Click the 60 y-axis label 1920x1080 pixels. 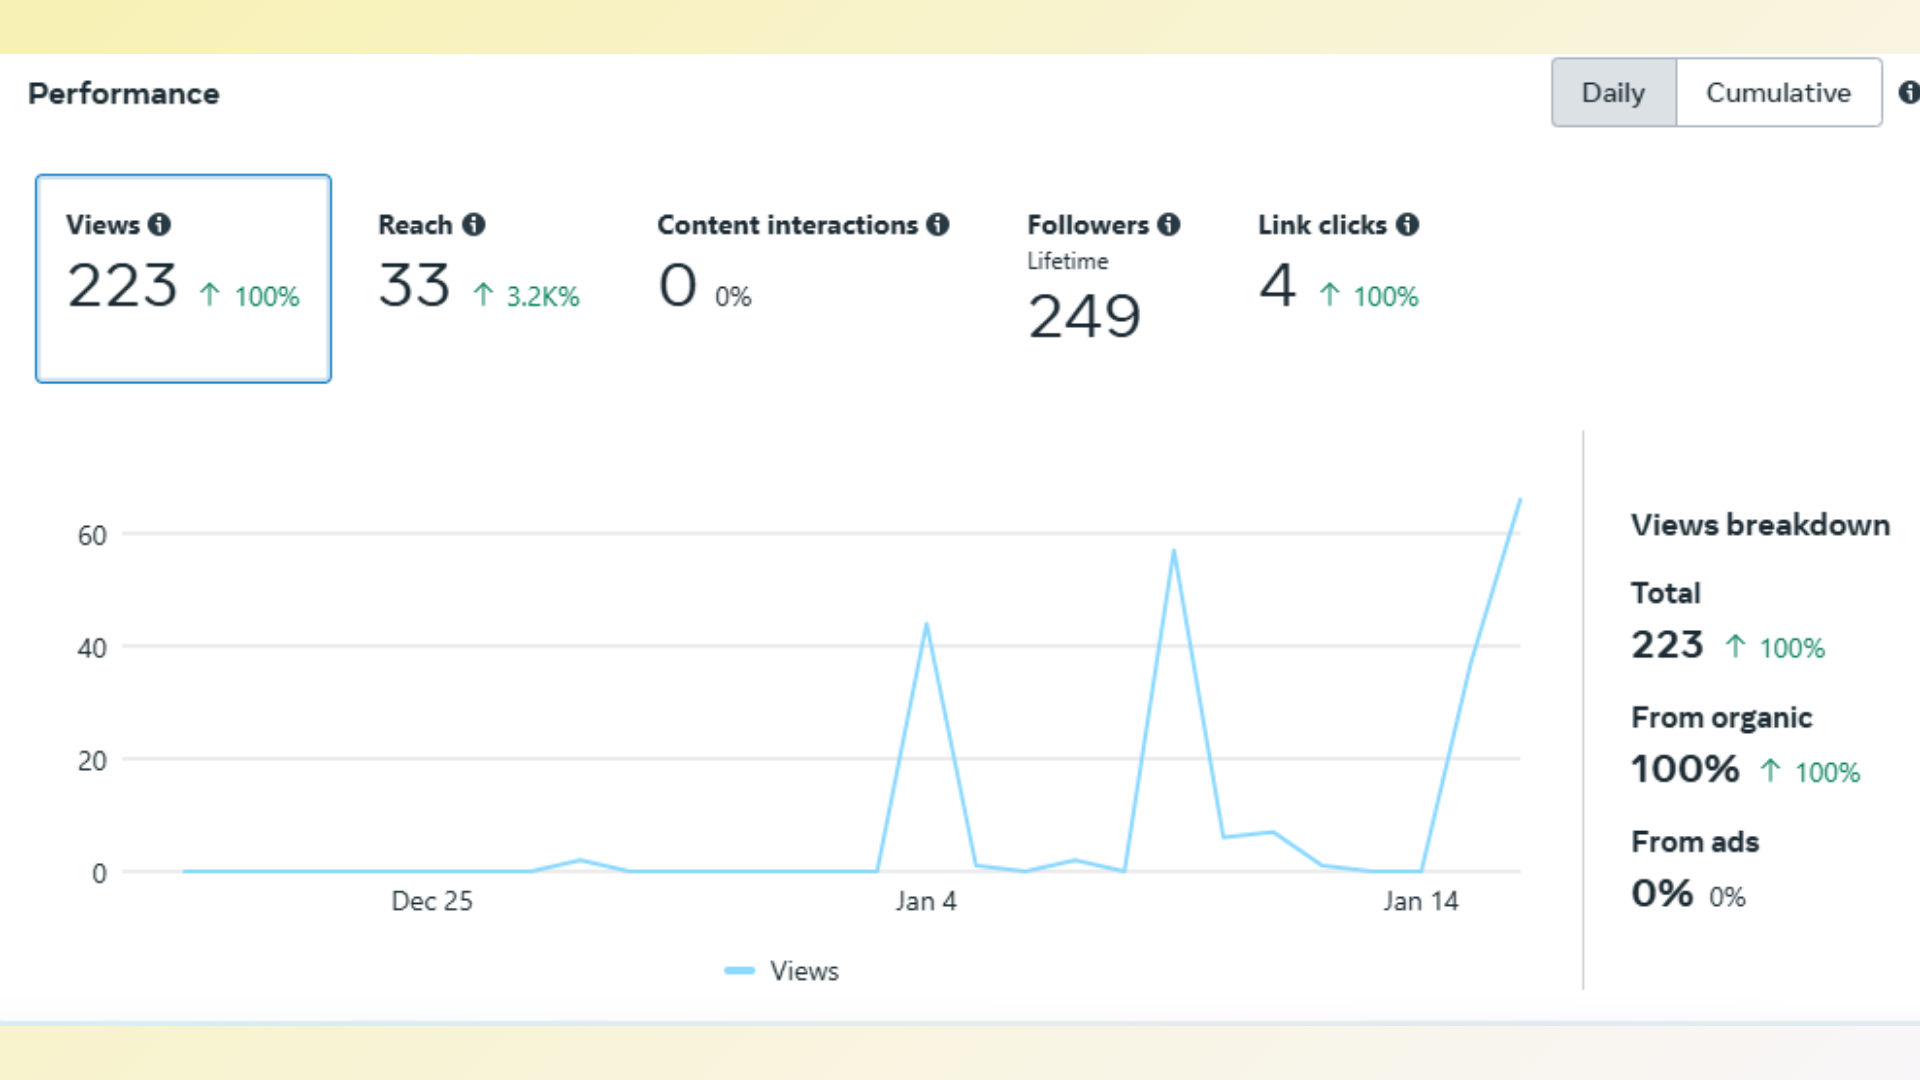point(92,536)
